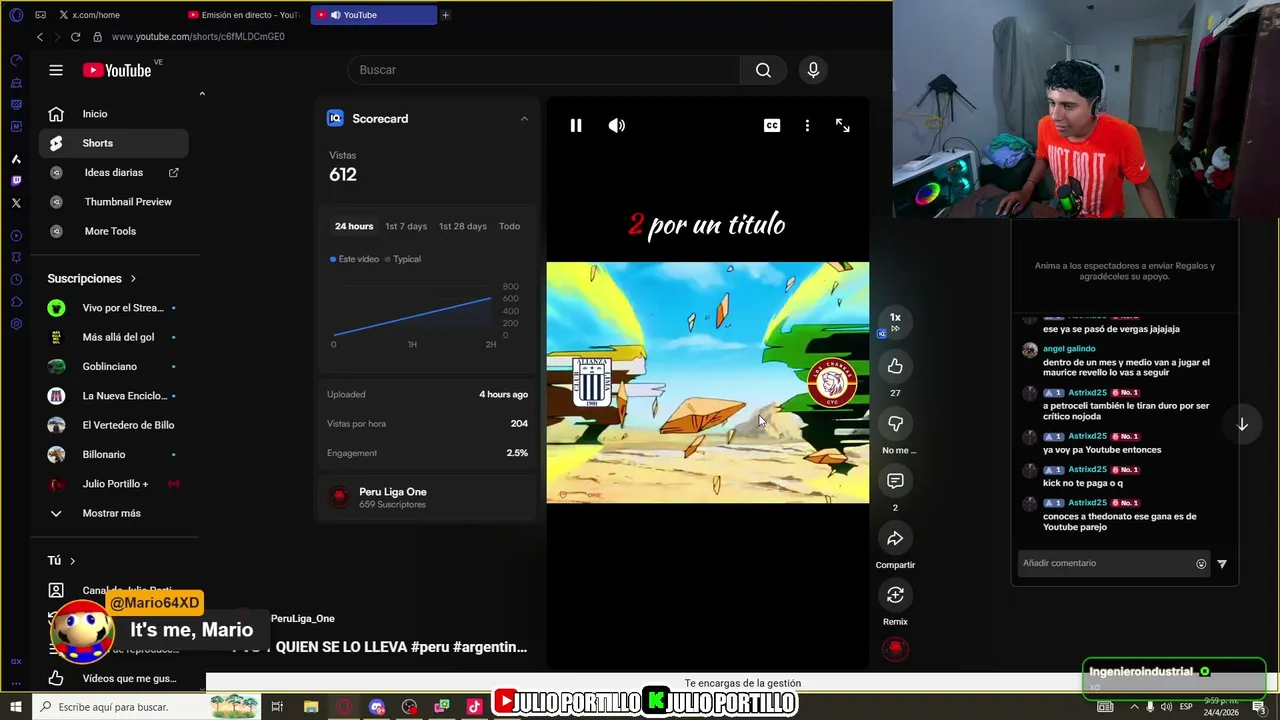Viewport: 1280px width, 720px height.
Task: Open El Vertedero de Billo subscription
Action: (113, 425)
